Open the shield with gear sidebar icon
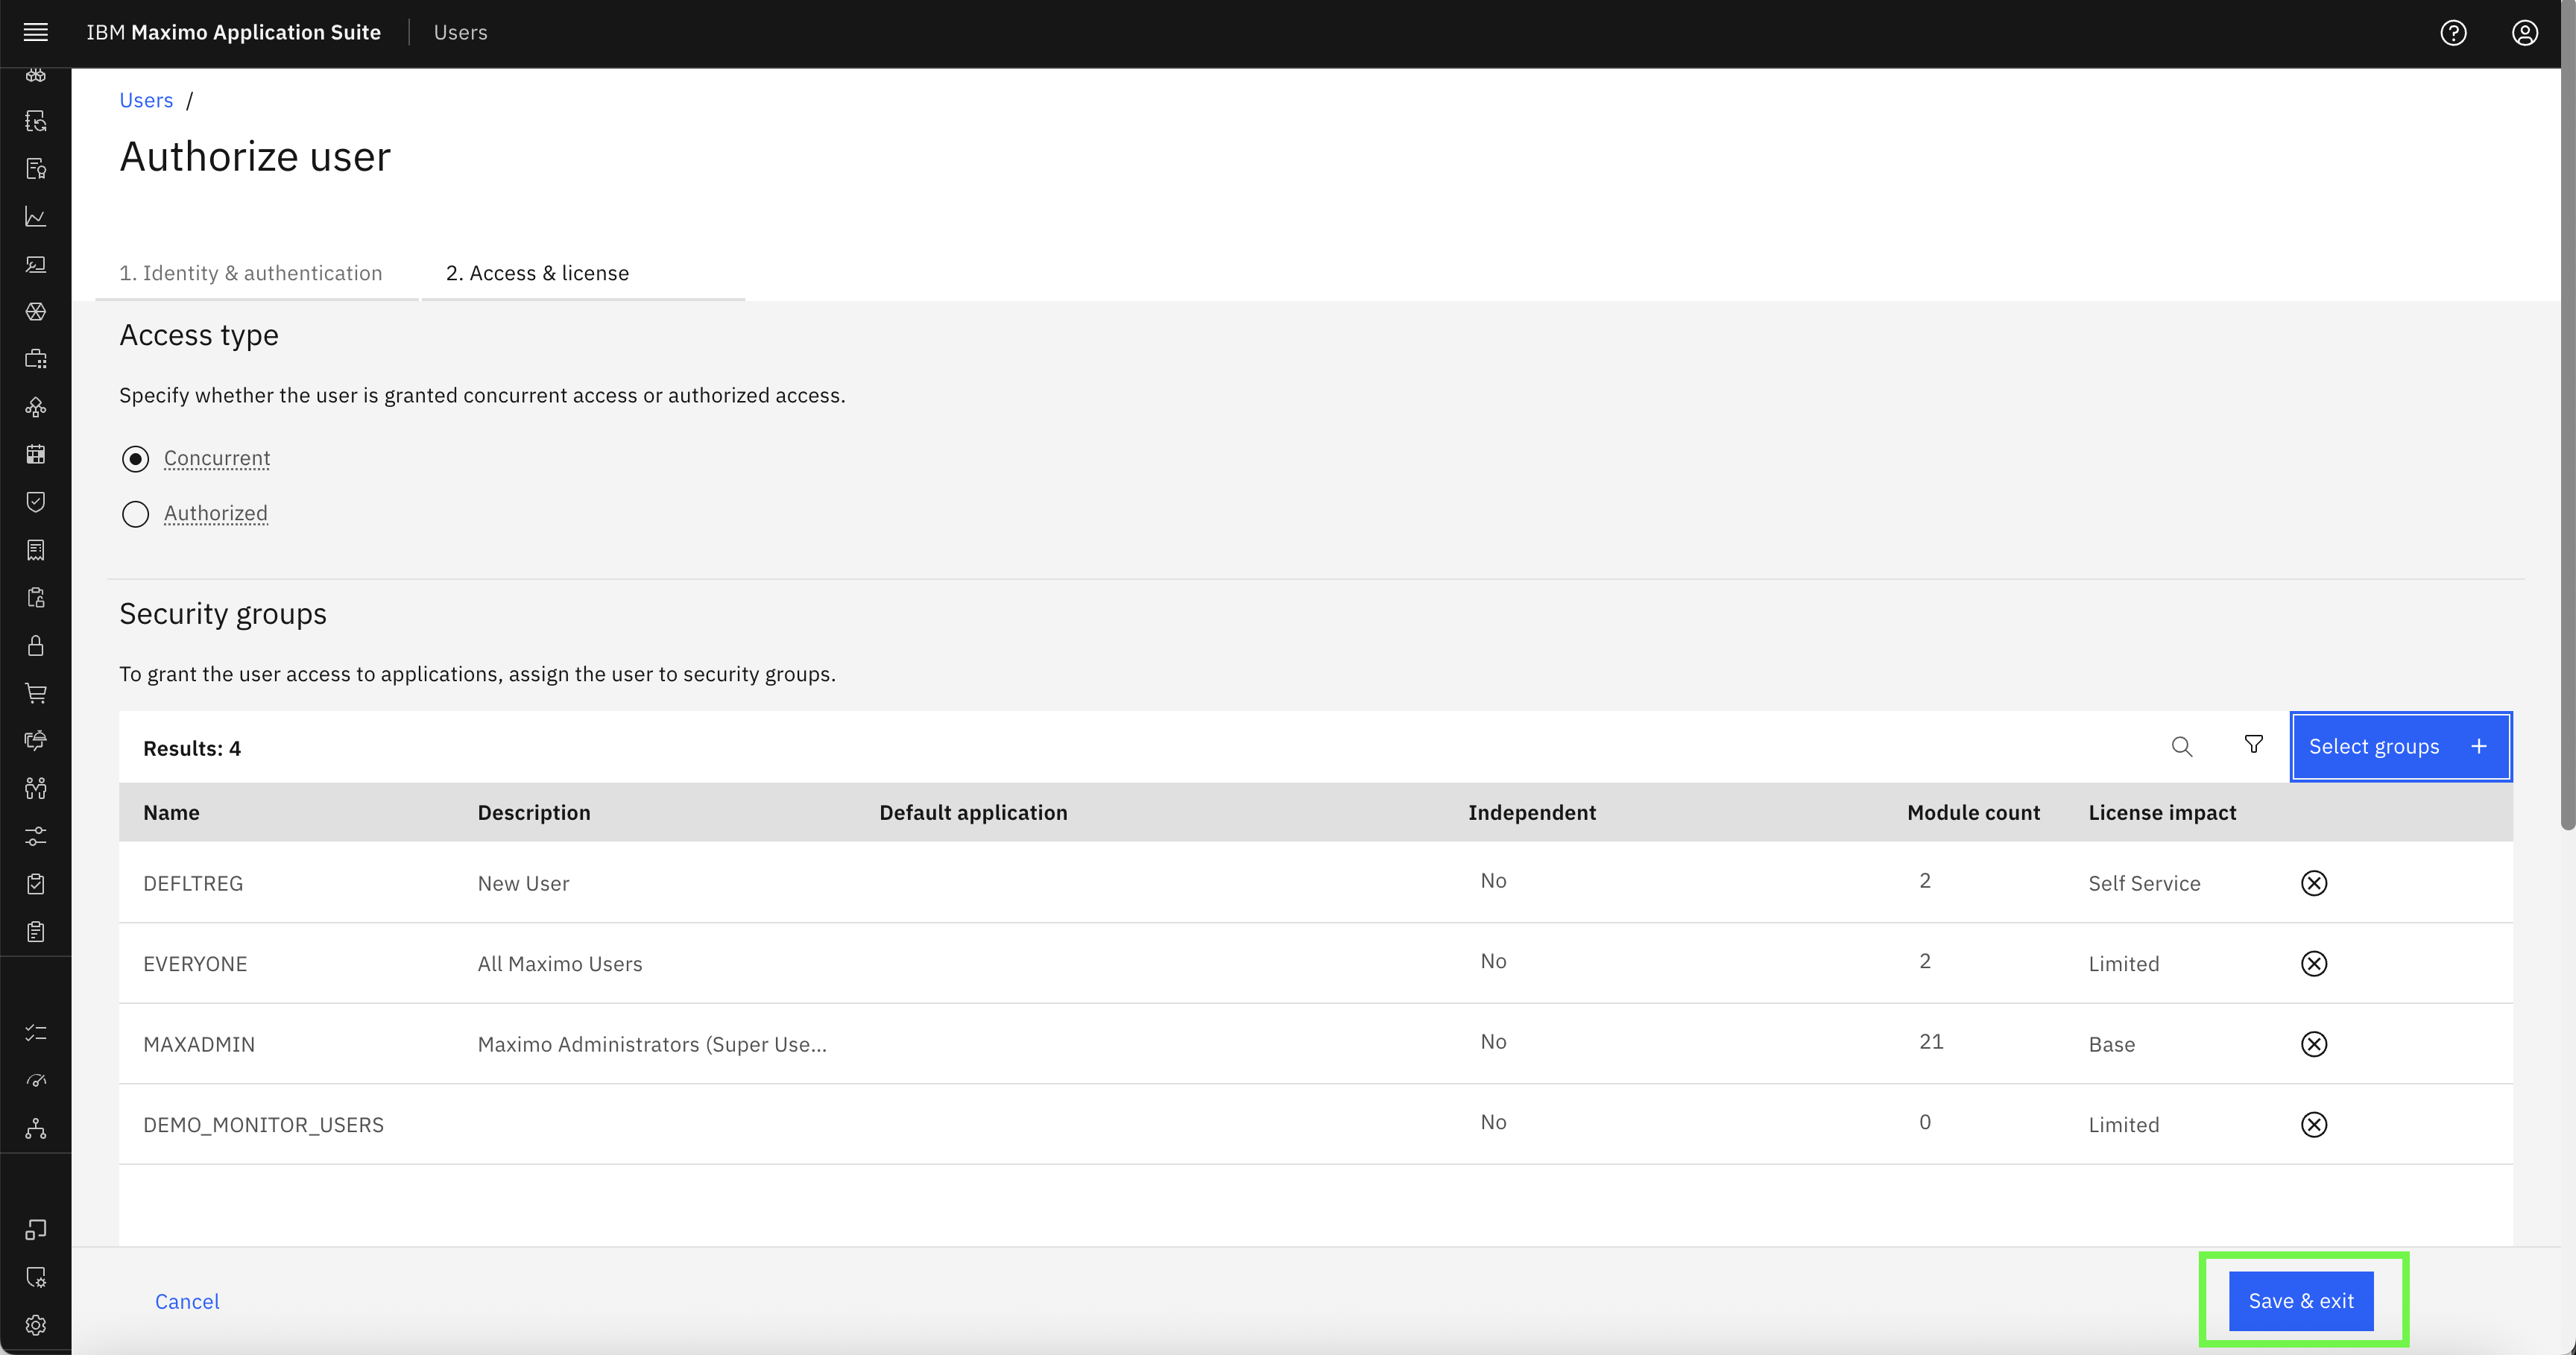 (x=36, y=1277)
